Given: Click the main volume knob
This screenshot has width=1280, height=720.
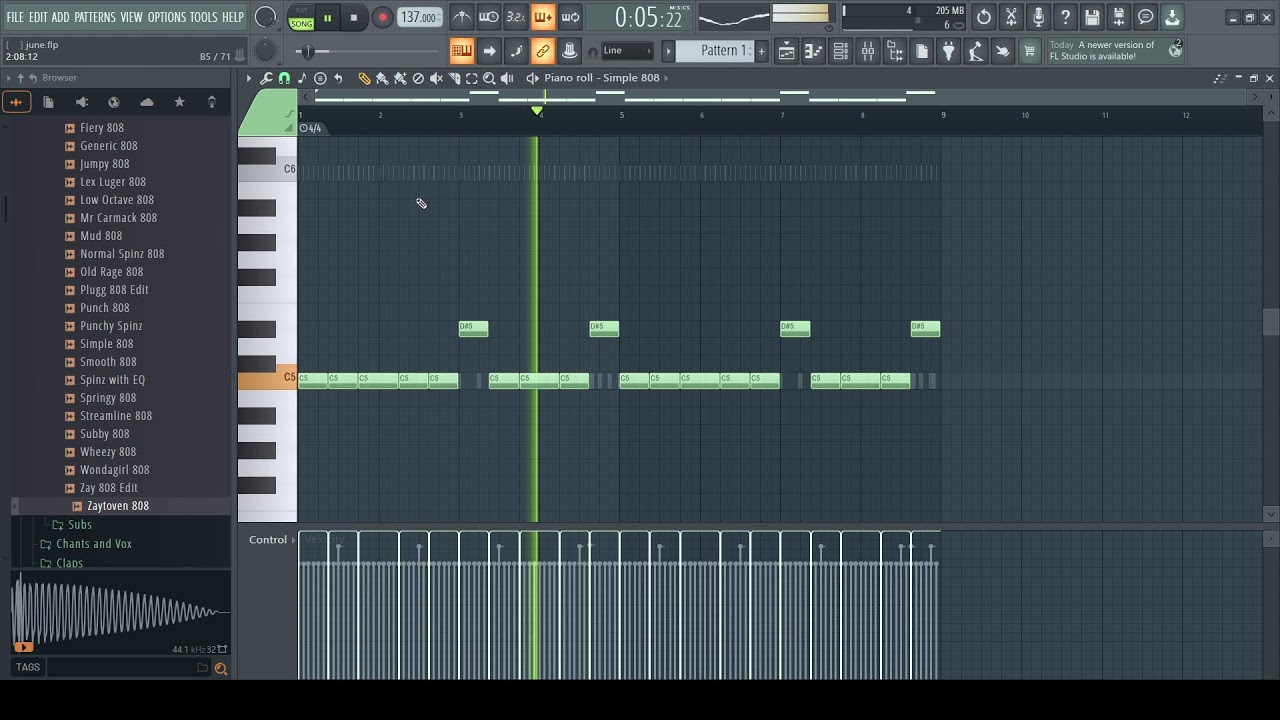Looking at the screenshot, I should (x=266, y=17).
